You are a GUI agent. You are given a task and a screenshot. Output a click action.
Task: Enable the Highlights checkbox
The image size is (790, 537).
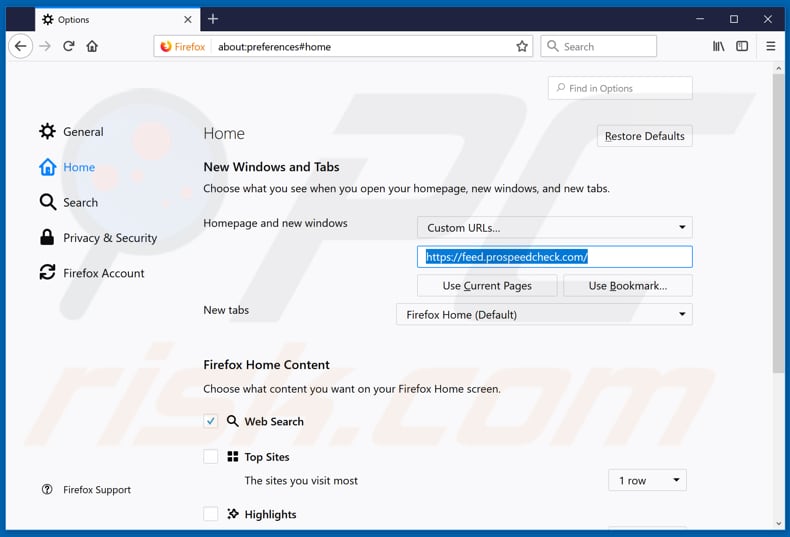click(211, 514)
